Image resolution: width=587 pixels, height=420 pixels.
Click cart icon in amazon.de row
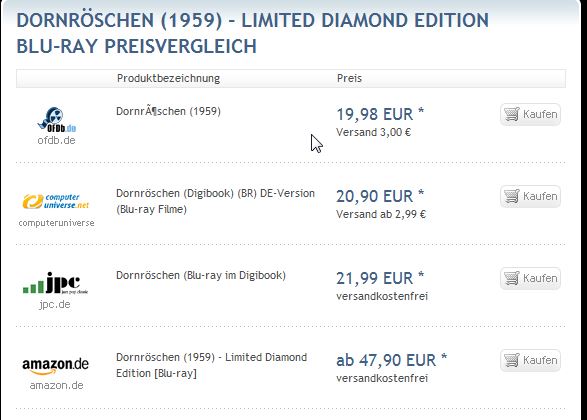[512, 360]
